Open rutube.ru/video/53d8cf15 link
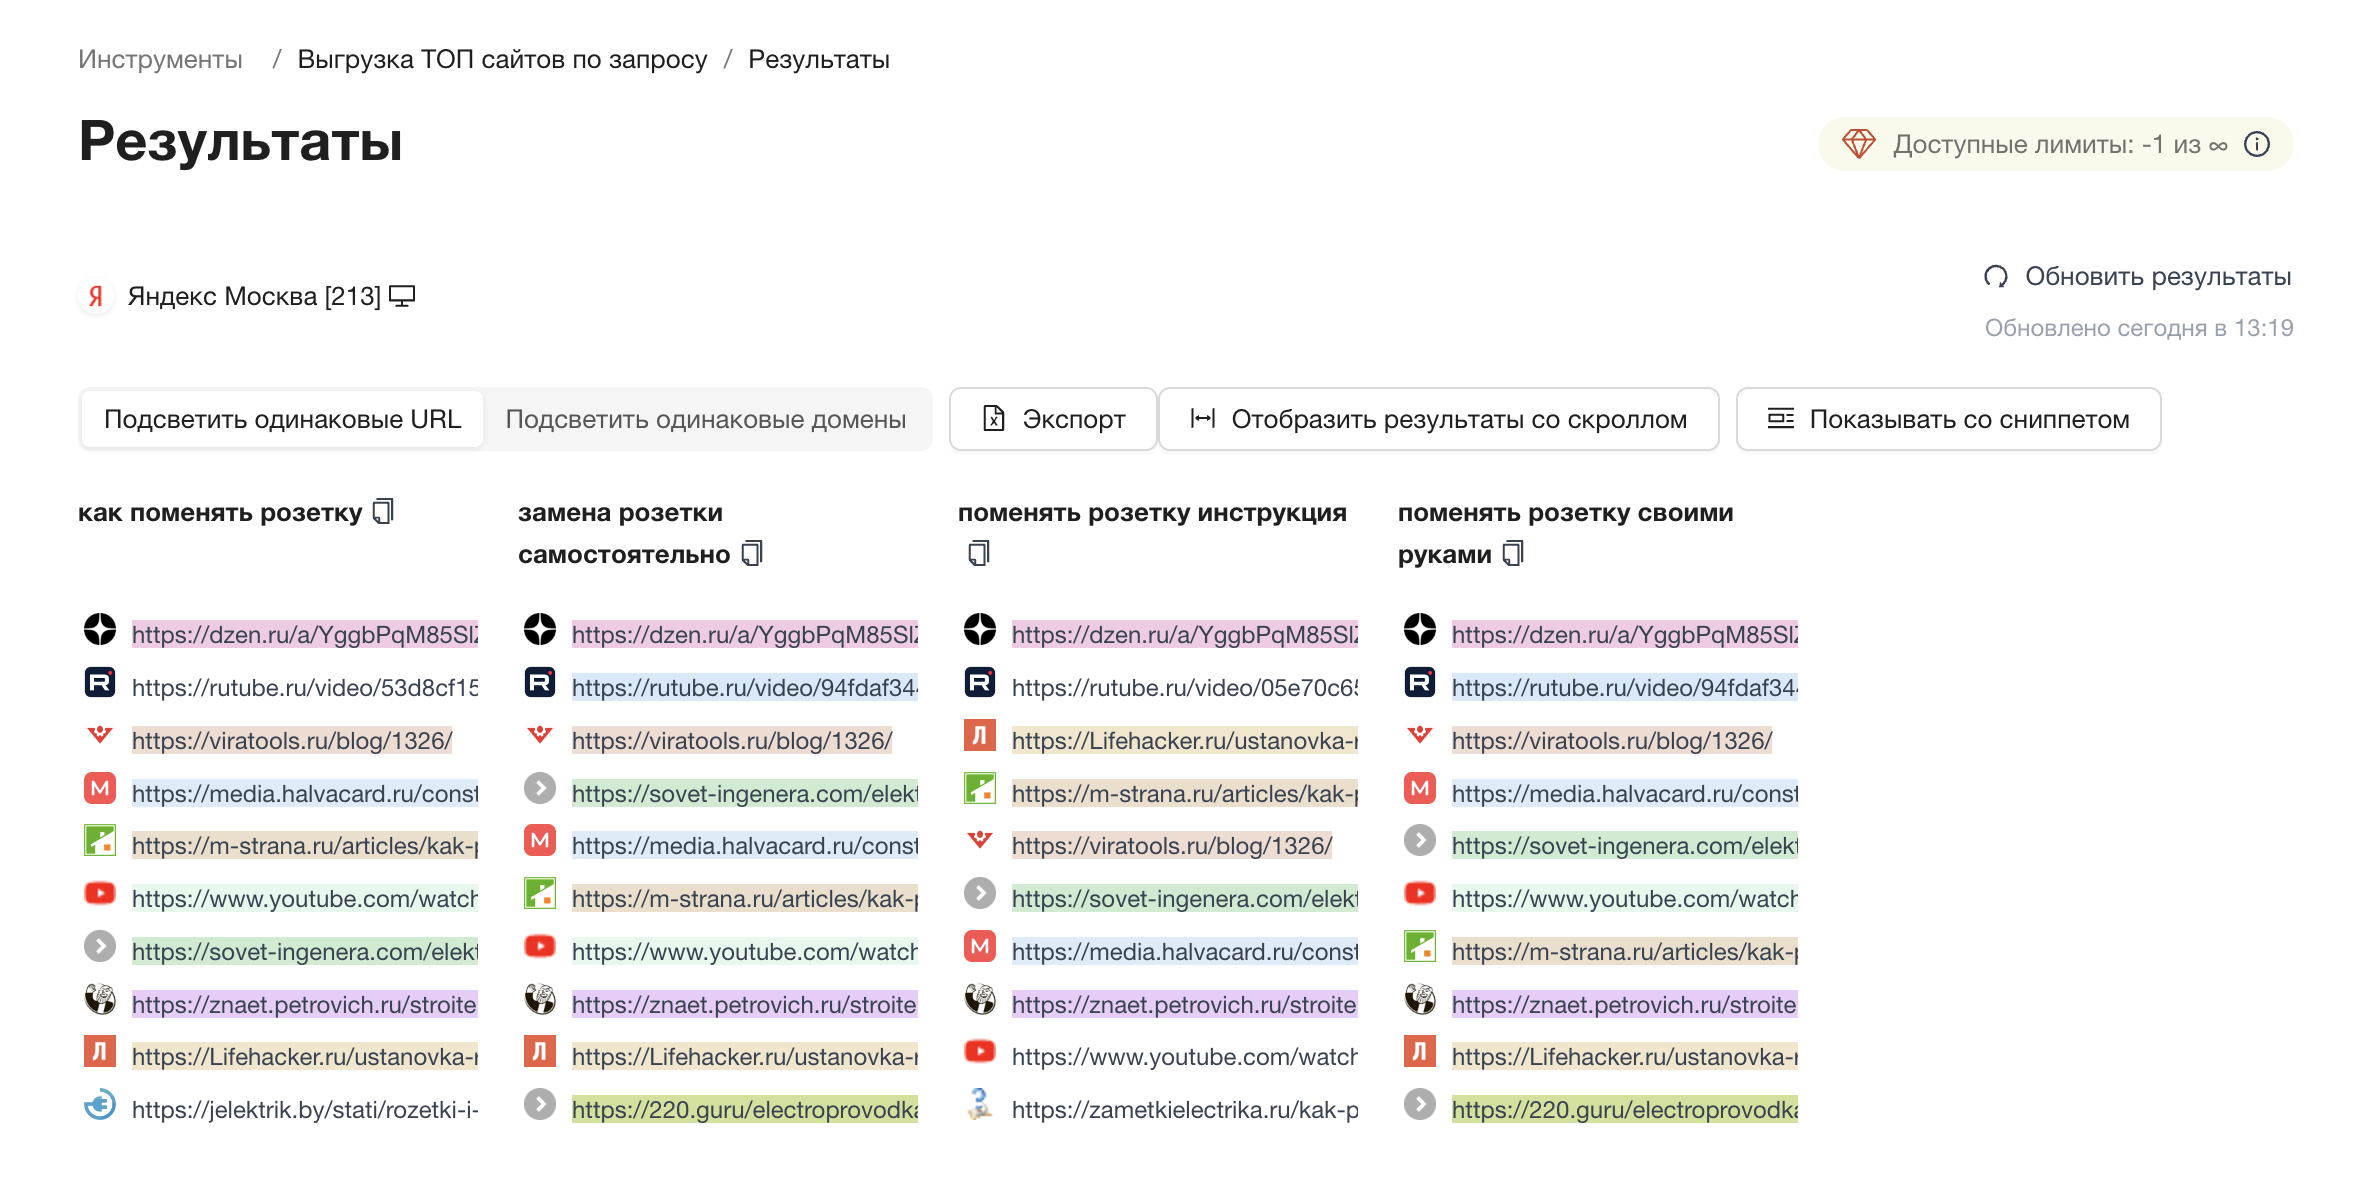This screenshot has width=2354, height=1188. [304, 687]
